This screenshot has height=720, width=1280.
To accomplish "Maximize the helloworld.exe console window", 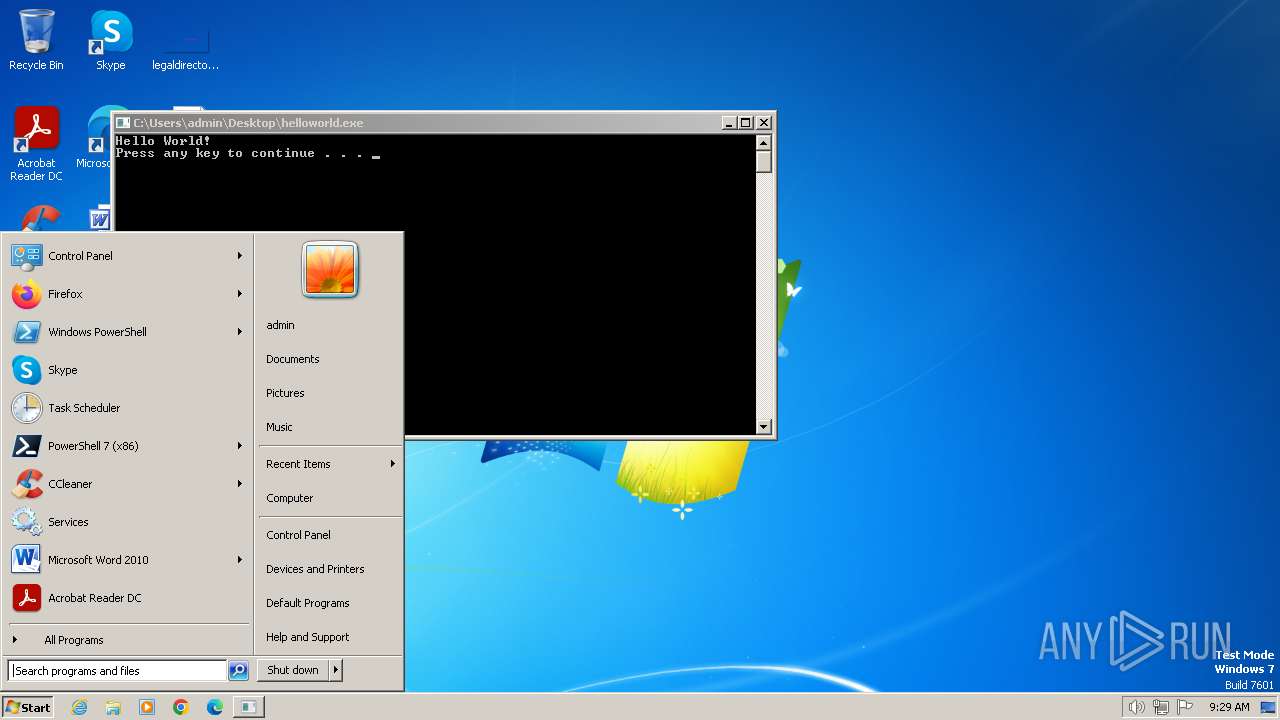I will pos(746,123).
